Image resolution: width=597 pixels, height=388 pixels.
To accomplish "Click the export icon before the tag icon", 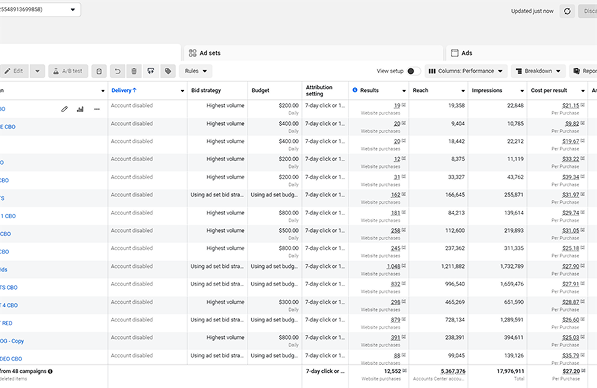I will (x=151, y=71).
